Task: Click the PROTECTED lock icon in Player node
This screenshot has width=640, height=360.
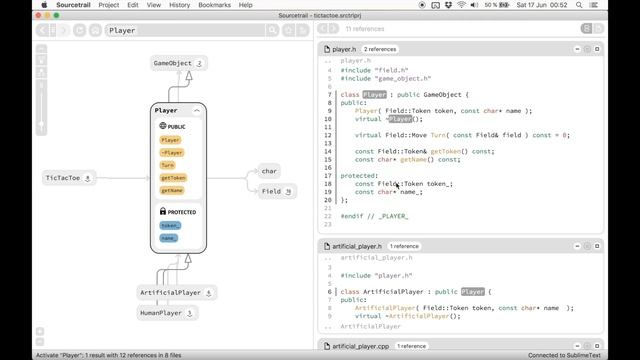Action: [163, 211]
